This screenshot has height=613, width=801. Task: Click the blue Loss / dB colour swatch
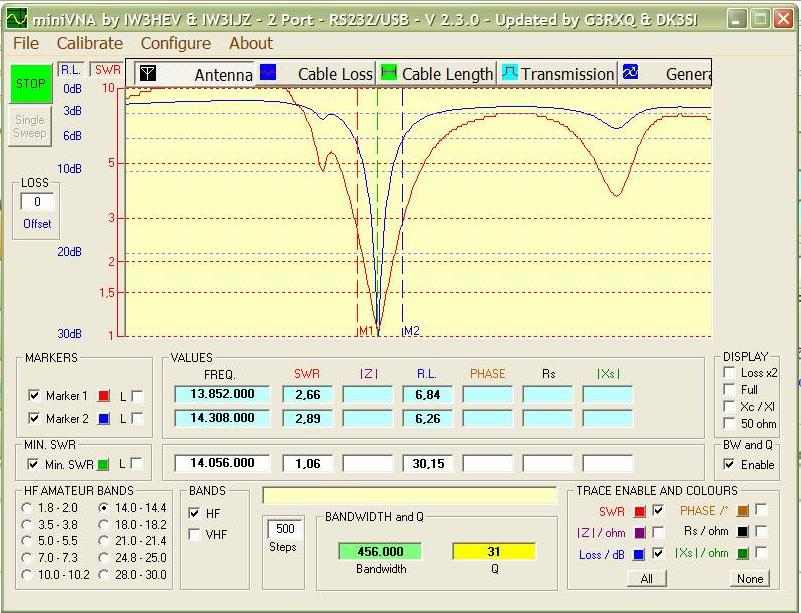640,555
